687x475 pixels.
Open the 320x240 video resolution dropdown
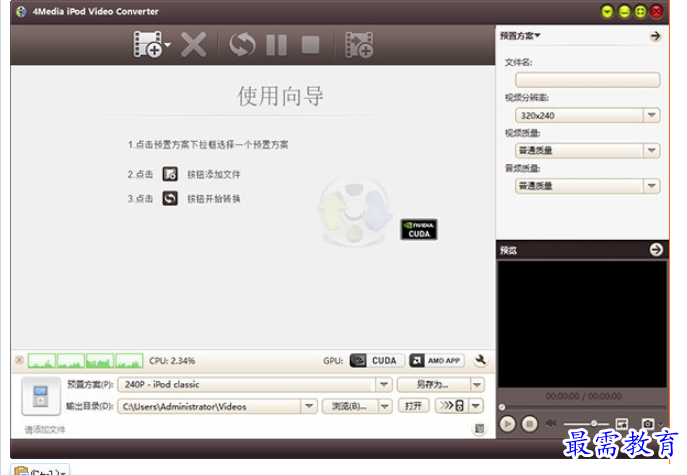pyautogui.click(x=651, y=115)
